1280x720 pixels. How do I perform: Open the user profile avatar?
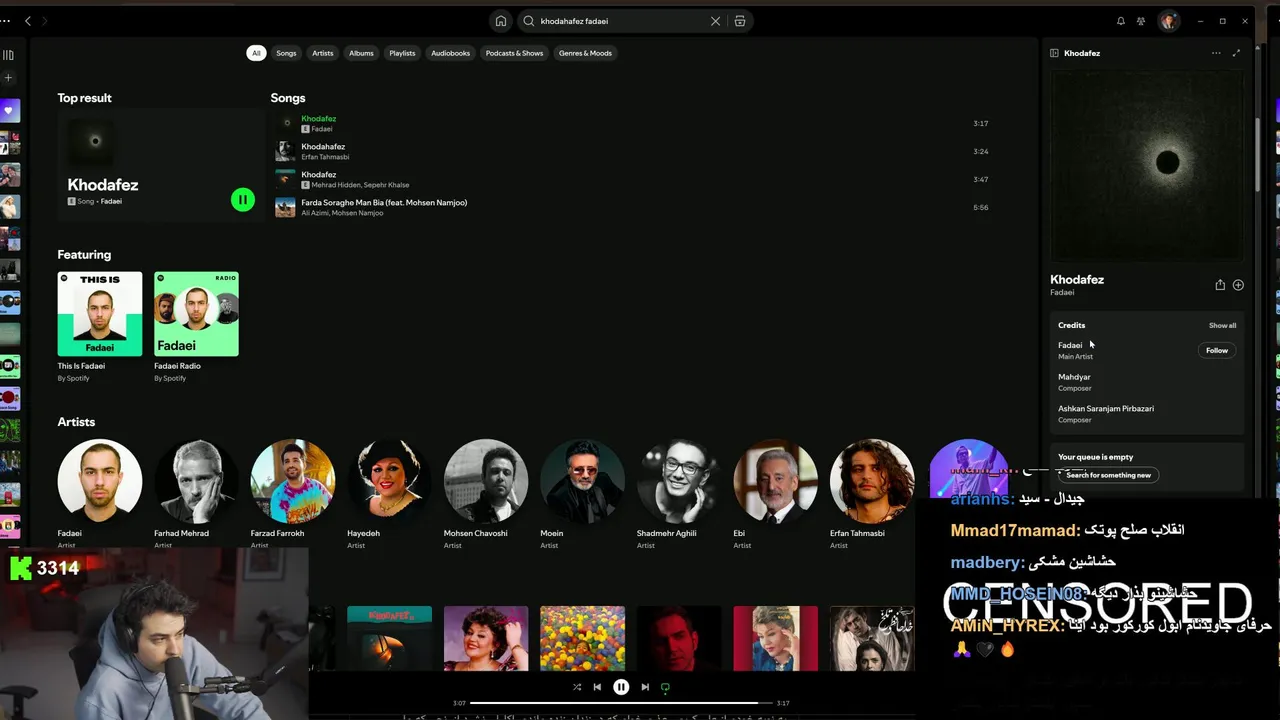(x=1168, y=21)
